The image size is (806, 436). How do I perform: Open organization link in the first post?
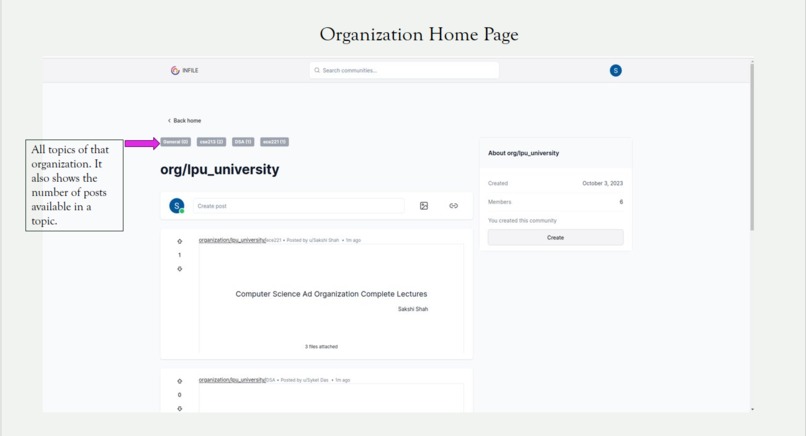click(x=232, y=240)
